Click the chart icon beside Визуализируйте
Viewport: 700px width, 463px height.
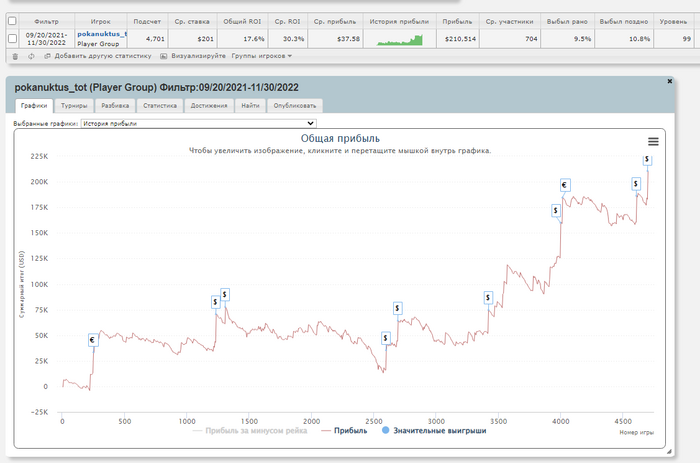(x=163, y=56)
